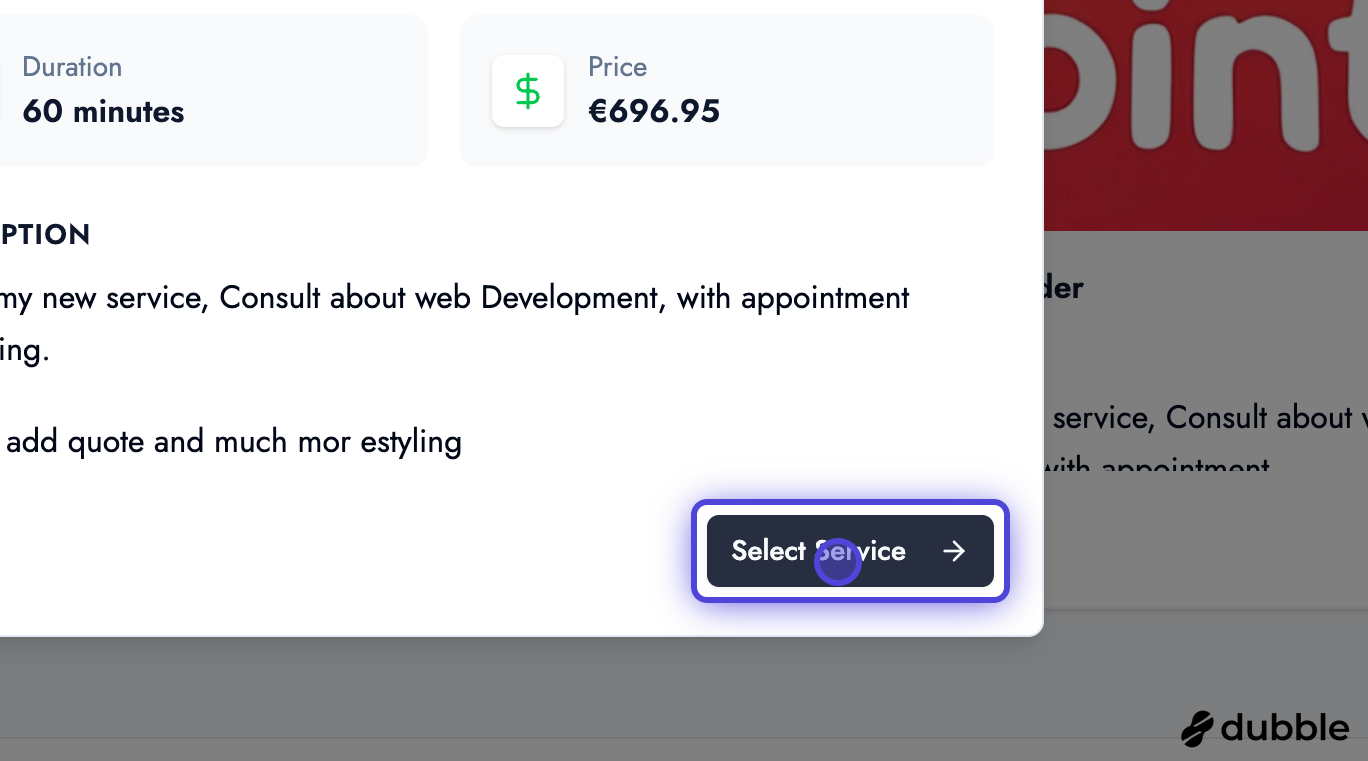
Task: Click the dimmed service card behind the modal
Action: (x=1200, y=400)
